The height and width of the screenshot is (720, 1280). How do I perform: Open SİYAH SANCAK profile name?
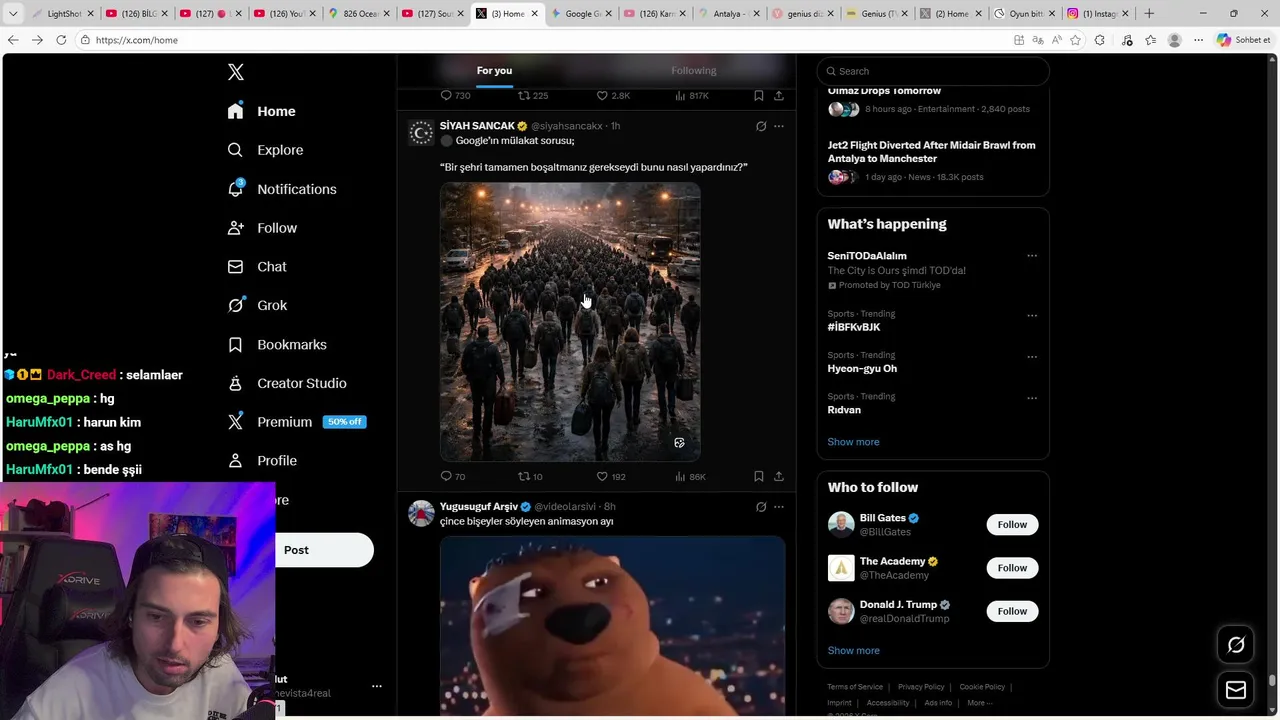pos(477,126)
